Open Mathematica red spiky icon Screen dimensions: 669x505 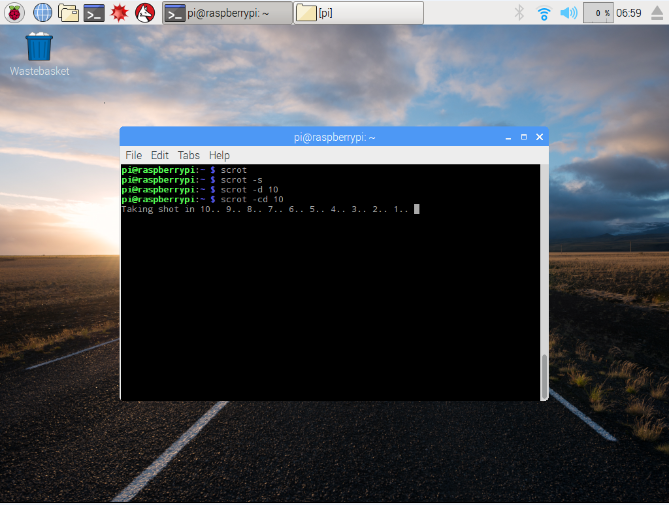[x=119, y=13]
